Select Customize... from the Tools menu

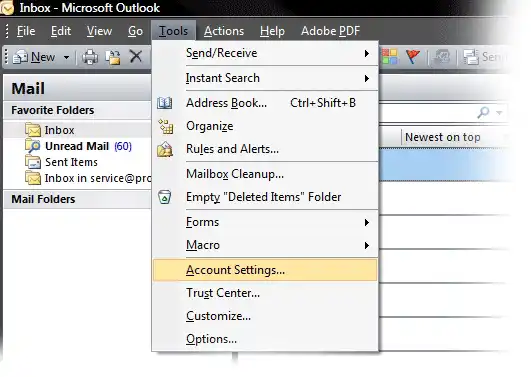click(265, 316)
